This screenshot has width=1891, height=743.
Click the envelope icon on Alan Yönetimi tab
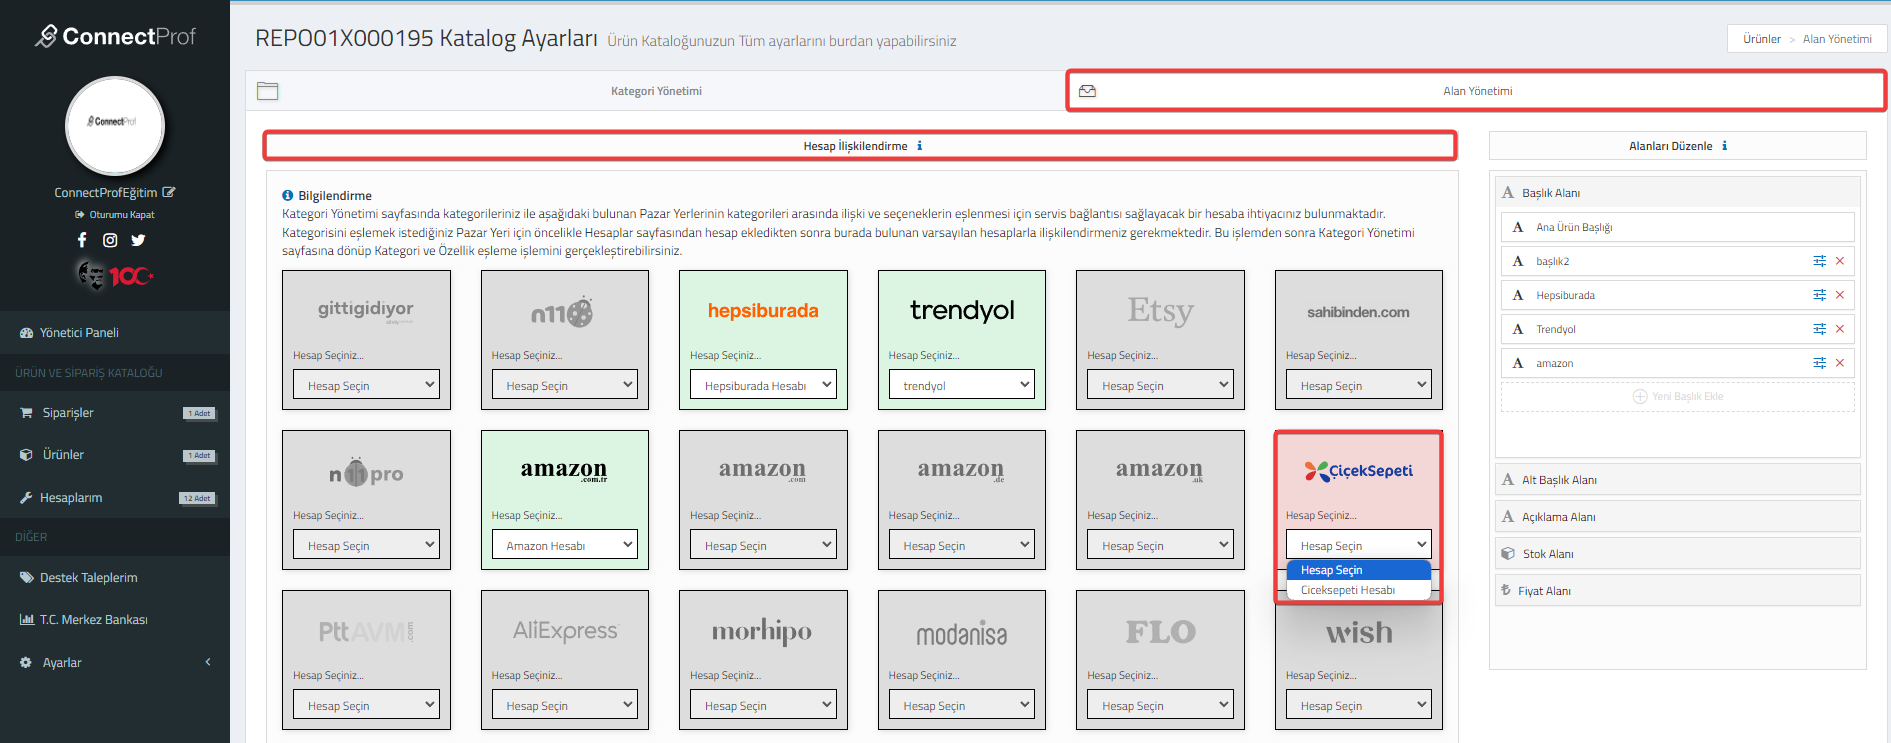click(x=1088, y=91)
